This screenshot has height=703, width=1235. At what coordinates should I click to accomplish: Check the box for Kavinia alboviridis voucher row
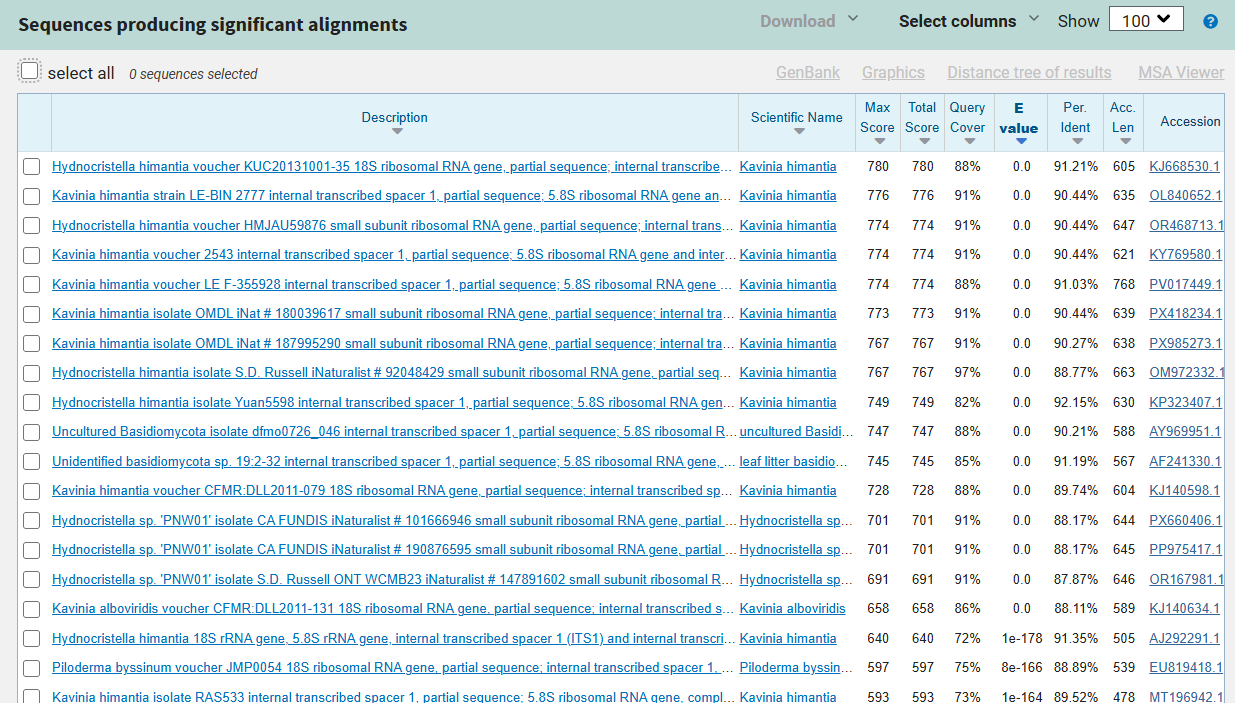(x=32, y=609)
